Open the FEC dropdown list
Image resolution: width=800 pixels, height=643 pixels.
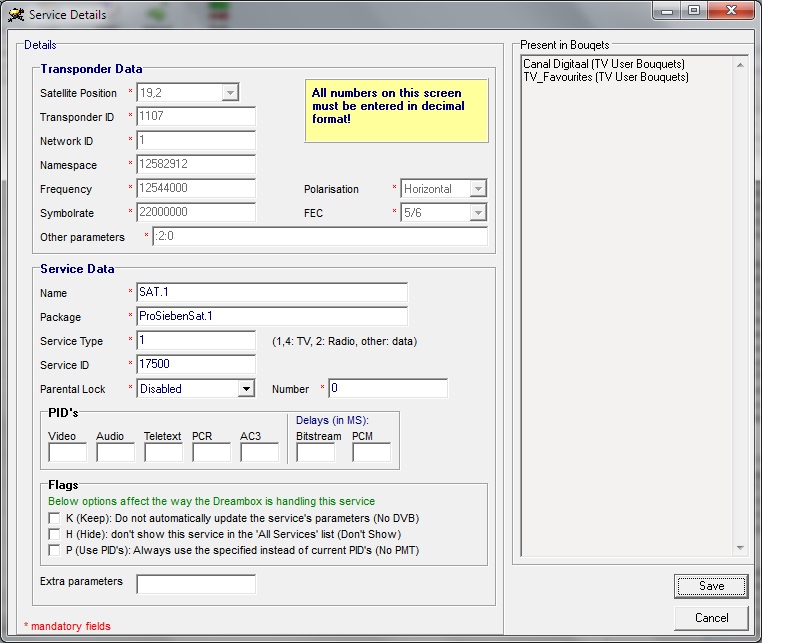click(x=478, y=213)
